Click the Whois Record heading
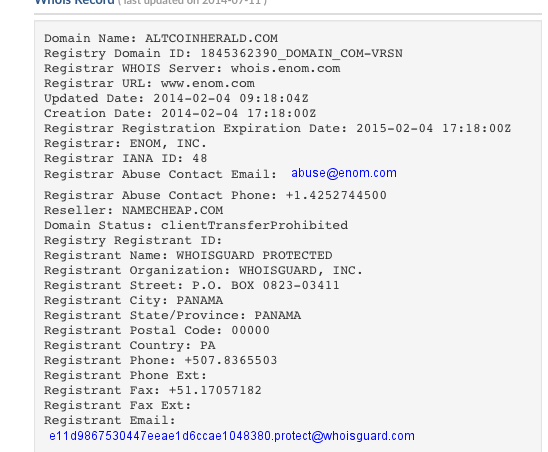Screen dimensions: 548x452 (74, 2)
